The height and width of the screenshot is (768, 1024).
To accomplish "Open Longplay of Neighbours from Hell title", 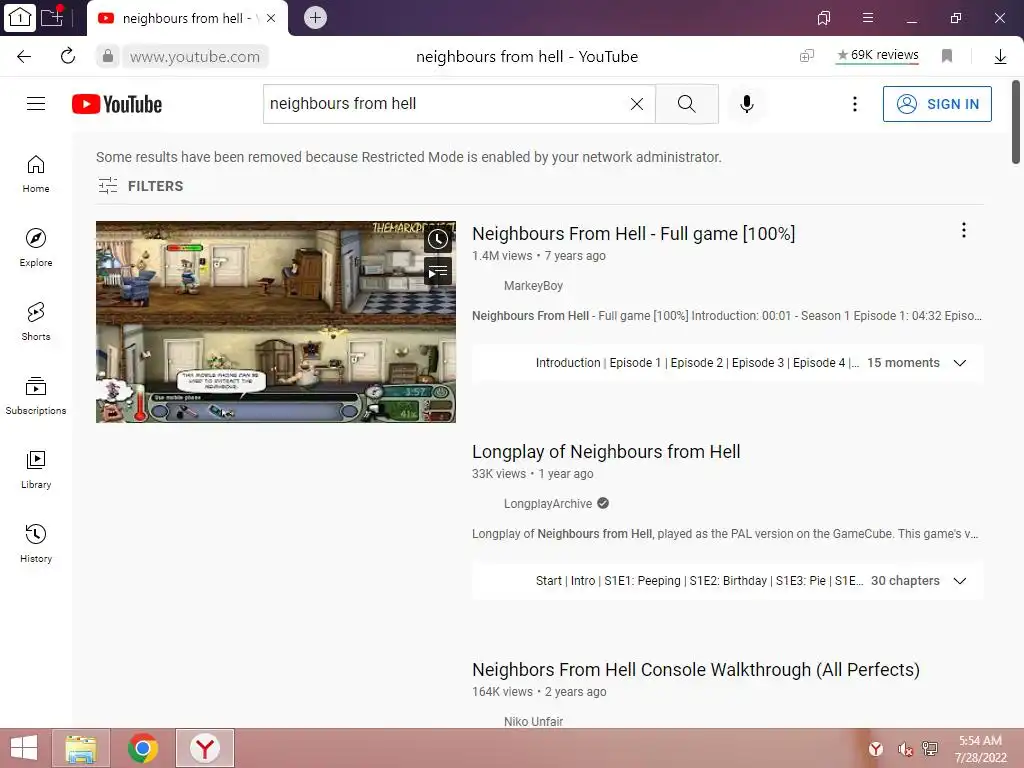I will 606,452.
